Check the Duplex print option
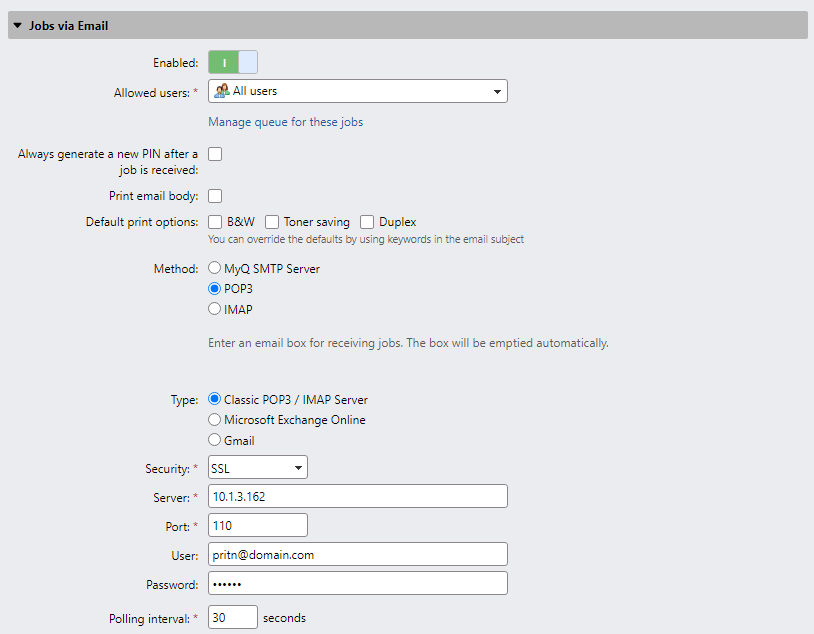The width and height of the screenshot is (814, 634). point(367,221)
